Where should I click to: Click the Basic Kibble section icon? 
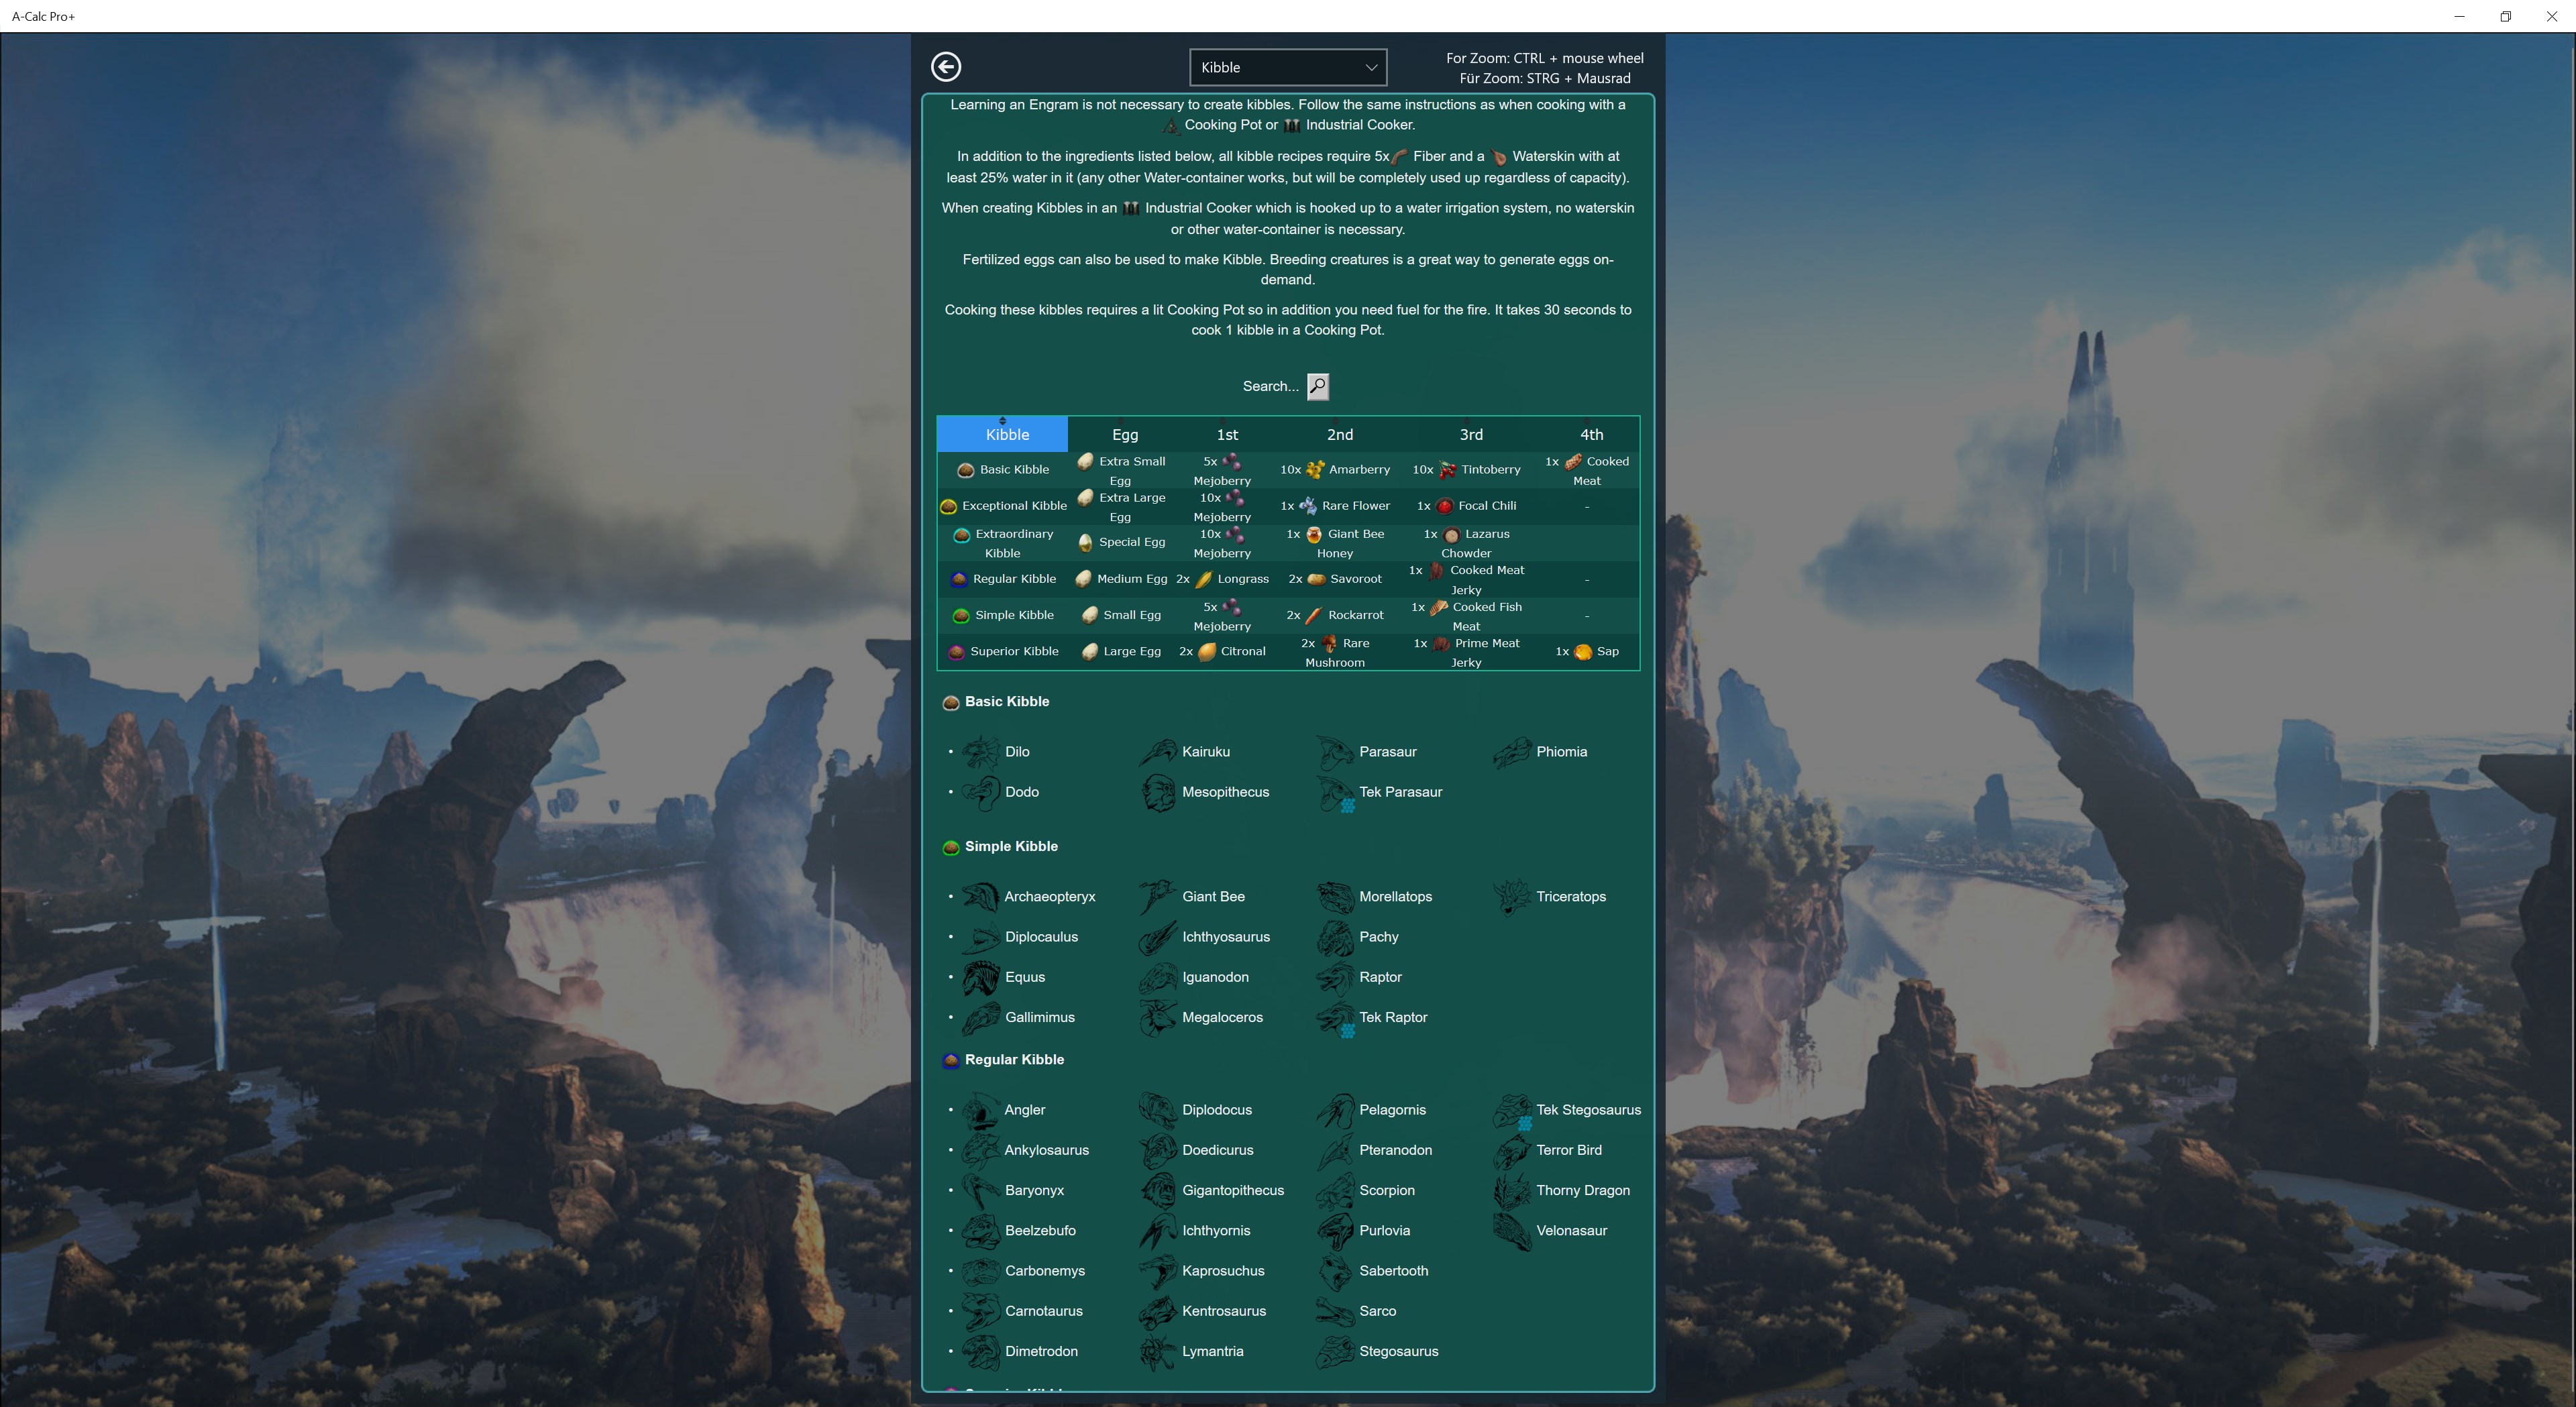pyautogui.click(x=951, y=702)
